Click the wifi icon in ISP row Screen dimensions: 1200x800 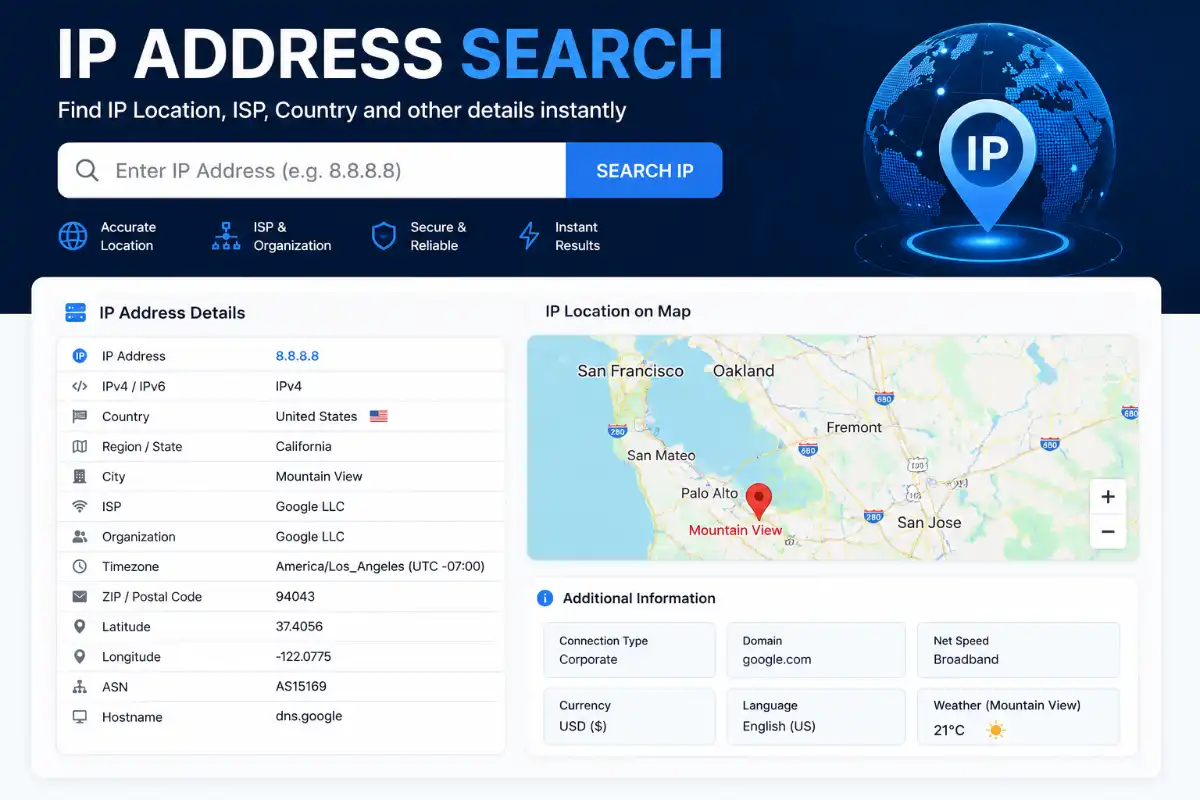[80, 506]
